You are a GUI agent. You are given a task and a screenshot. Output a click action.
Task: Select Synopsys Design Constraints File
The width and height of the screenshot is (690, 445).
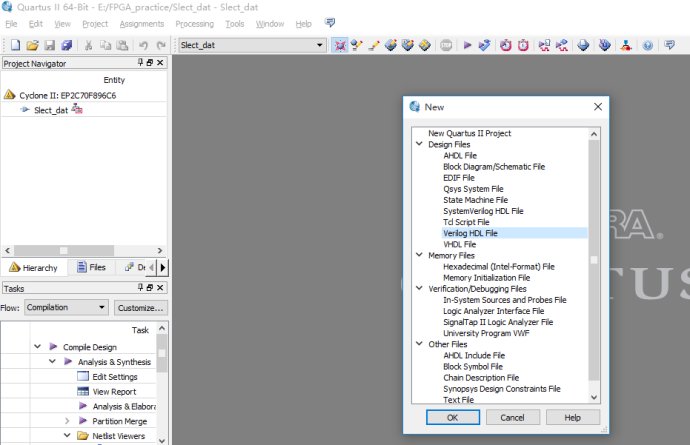502,389
